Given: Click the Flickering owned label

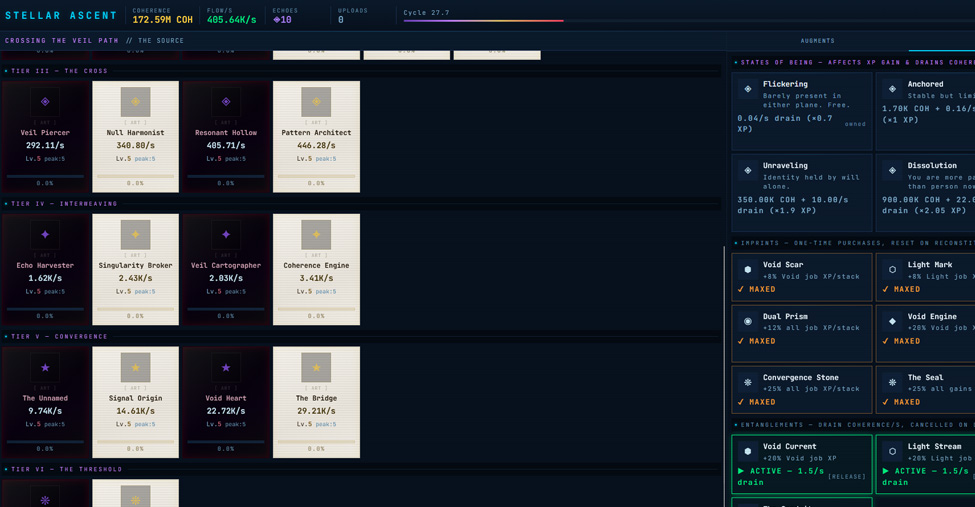Looking at the screenshot, I should click(855, 124).
